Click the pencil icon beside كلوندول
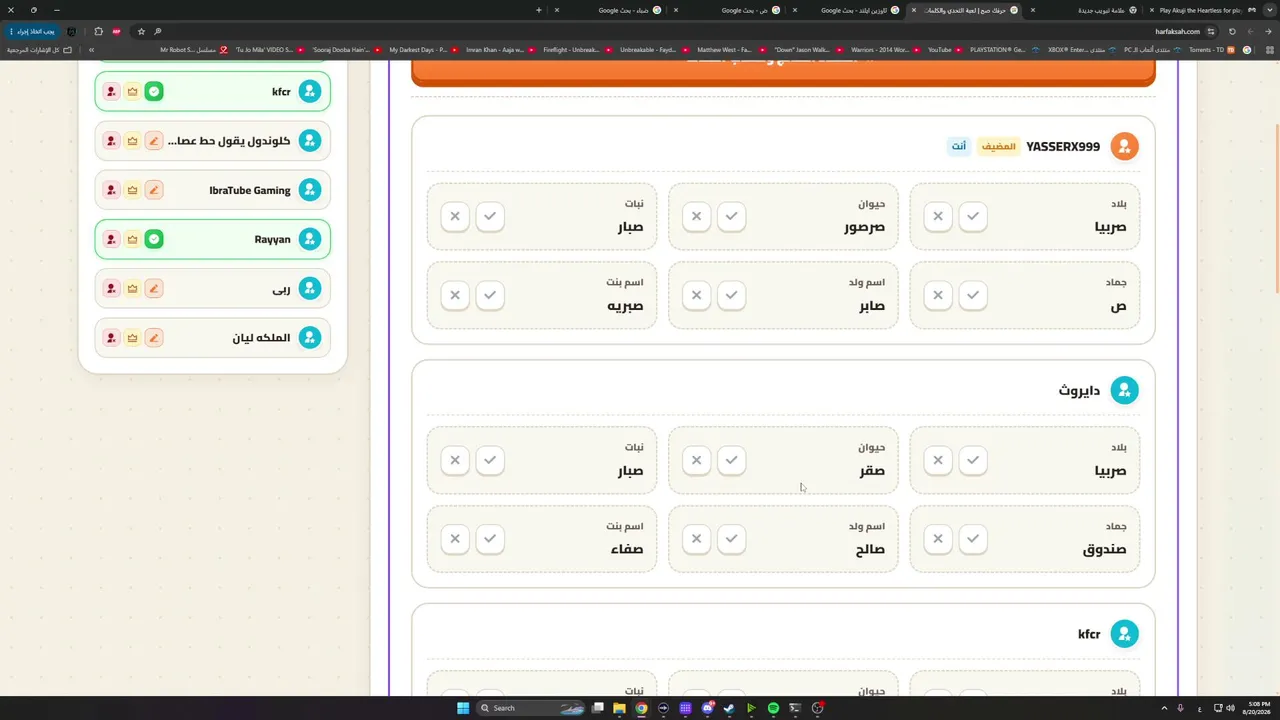1280x720 pixels. 154,141
